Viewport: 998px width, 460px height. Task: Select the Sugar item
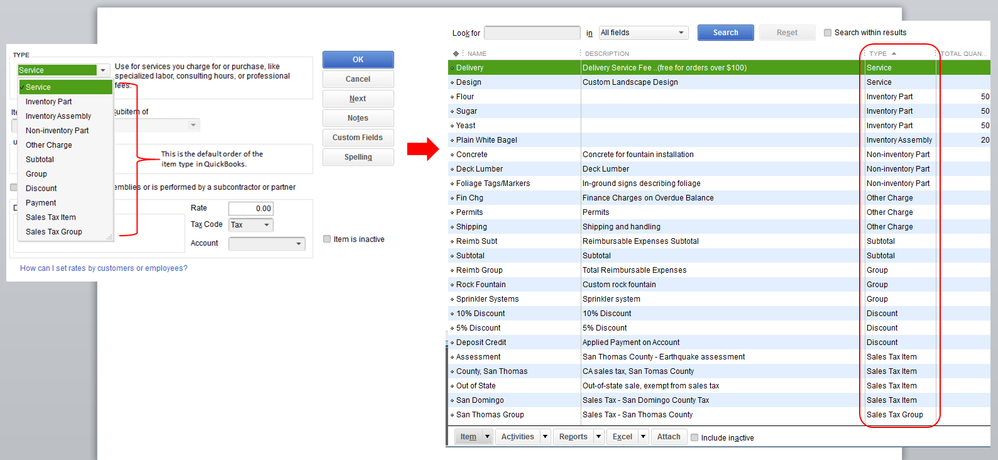(x=467, y=111)
